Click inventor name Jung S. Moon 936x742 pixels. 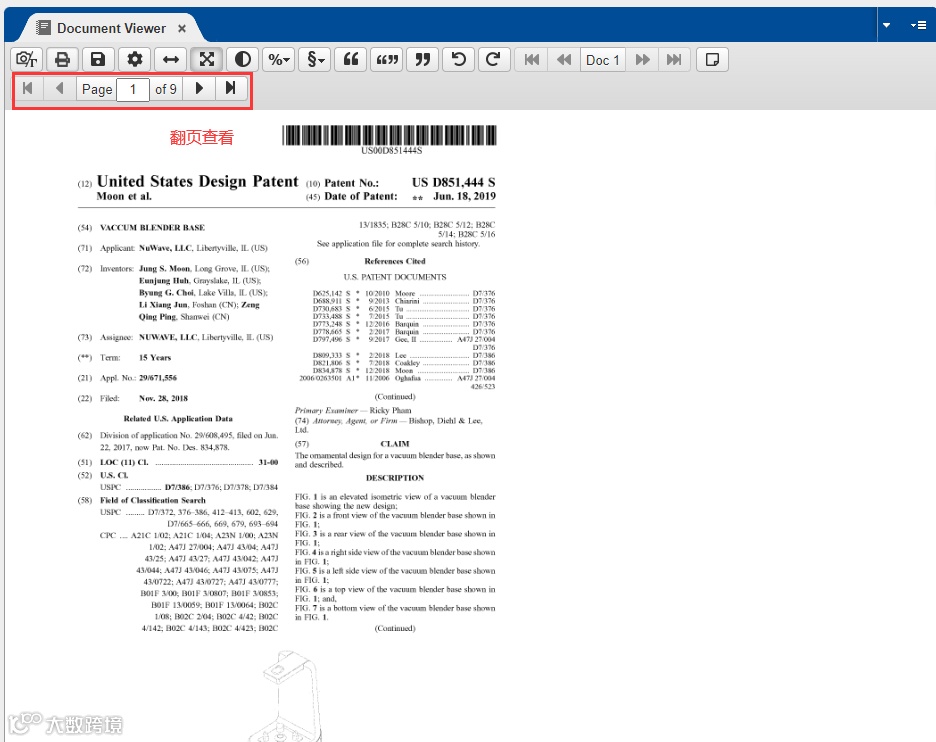164,269
